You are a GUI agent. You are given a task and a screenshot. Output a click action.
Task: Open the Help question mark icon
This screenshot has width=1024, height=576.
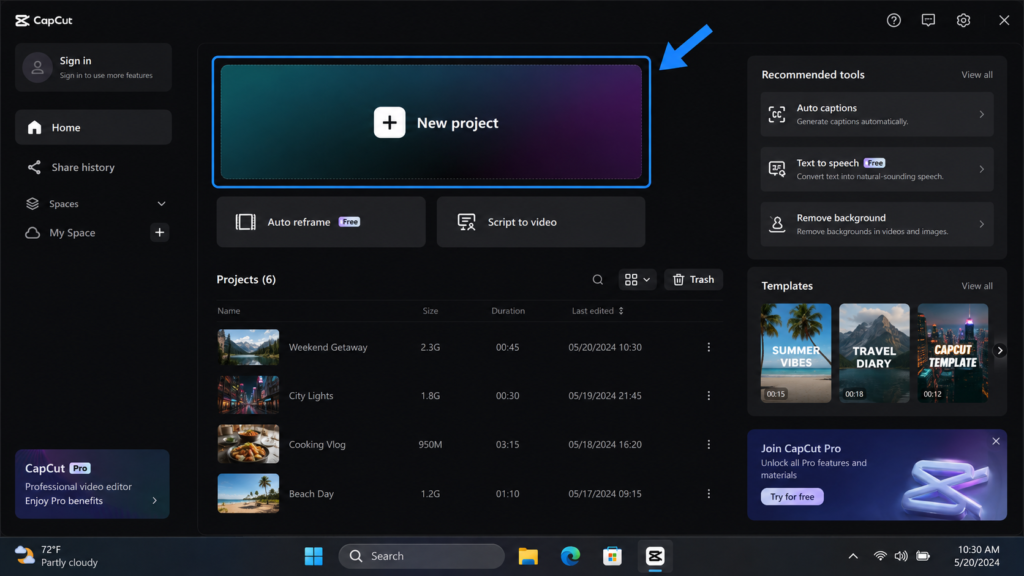[x=893, y=20]
